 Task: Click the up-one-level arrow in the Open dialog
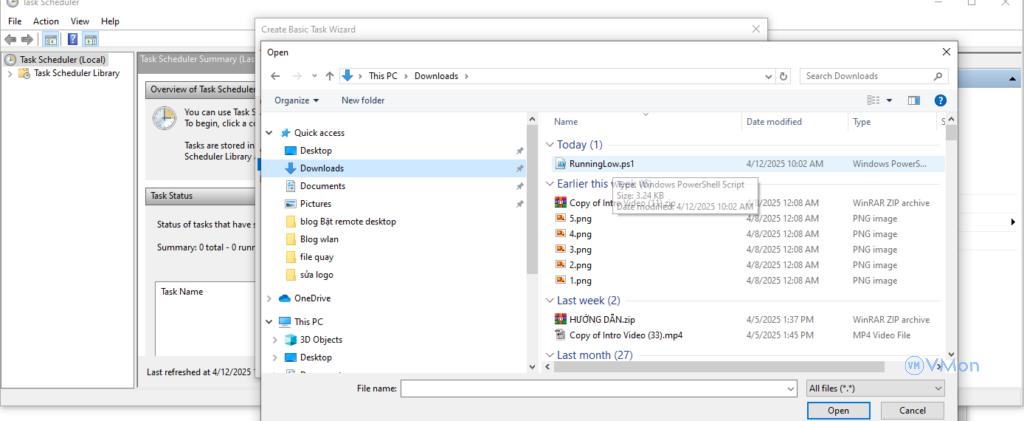(x=329, y=76)
